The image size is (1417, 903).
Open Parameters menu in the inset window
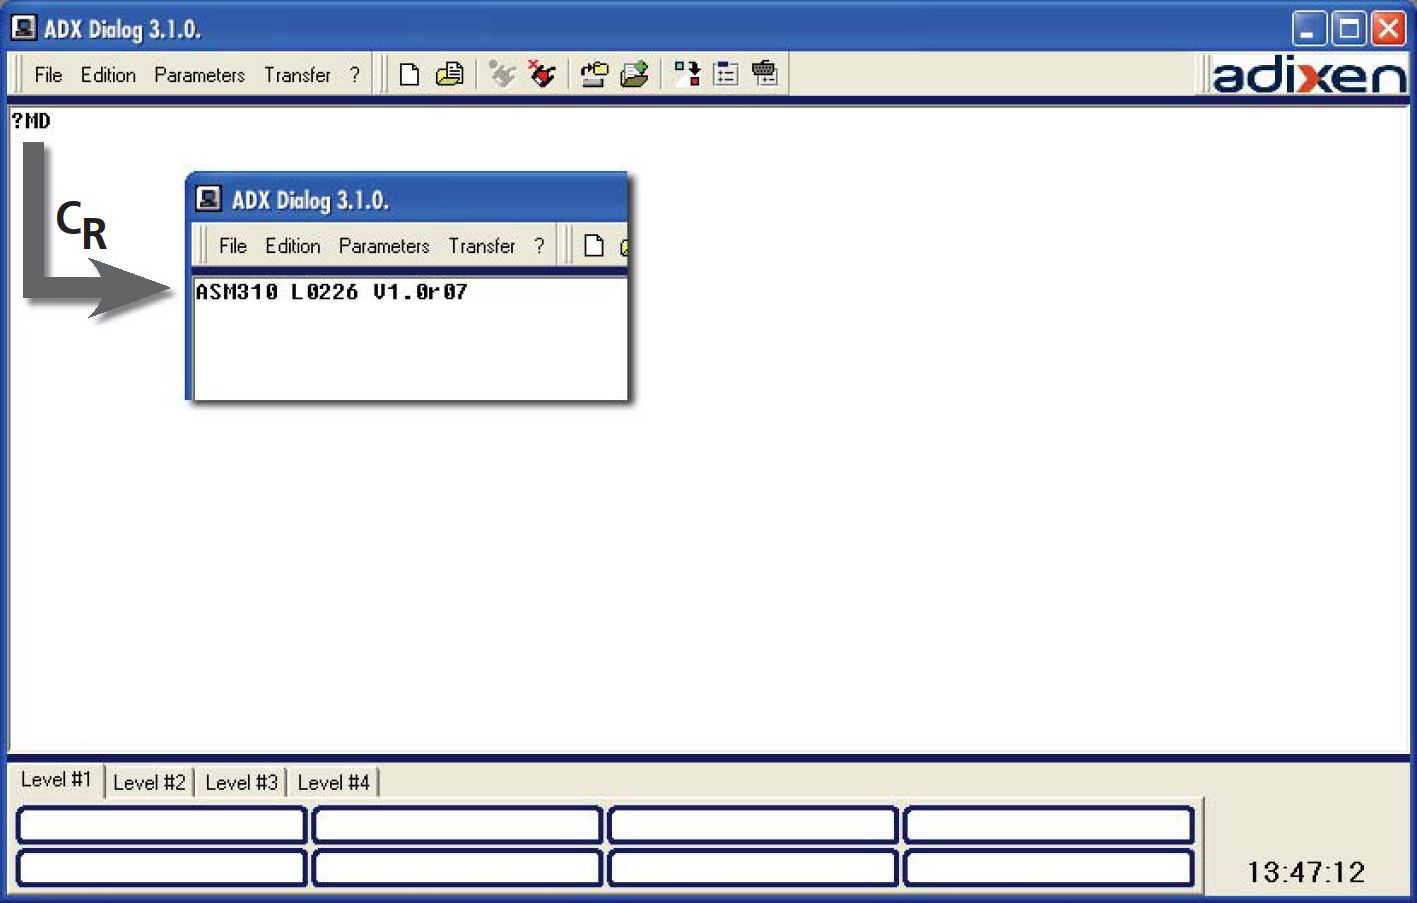coord(384,246)
